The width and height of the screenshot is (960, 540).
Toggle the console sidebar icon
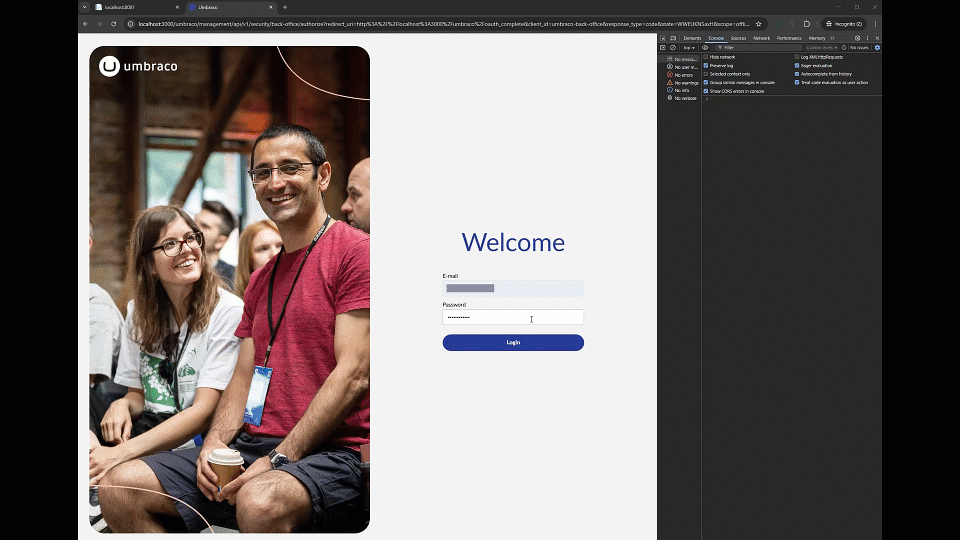coord(662,47)
